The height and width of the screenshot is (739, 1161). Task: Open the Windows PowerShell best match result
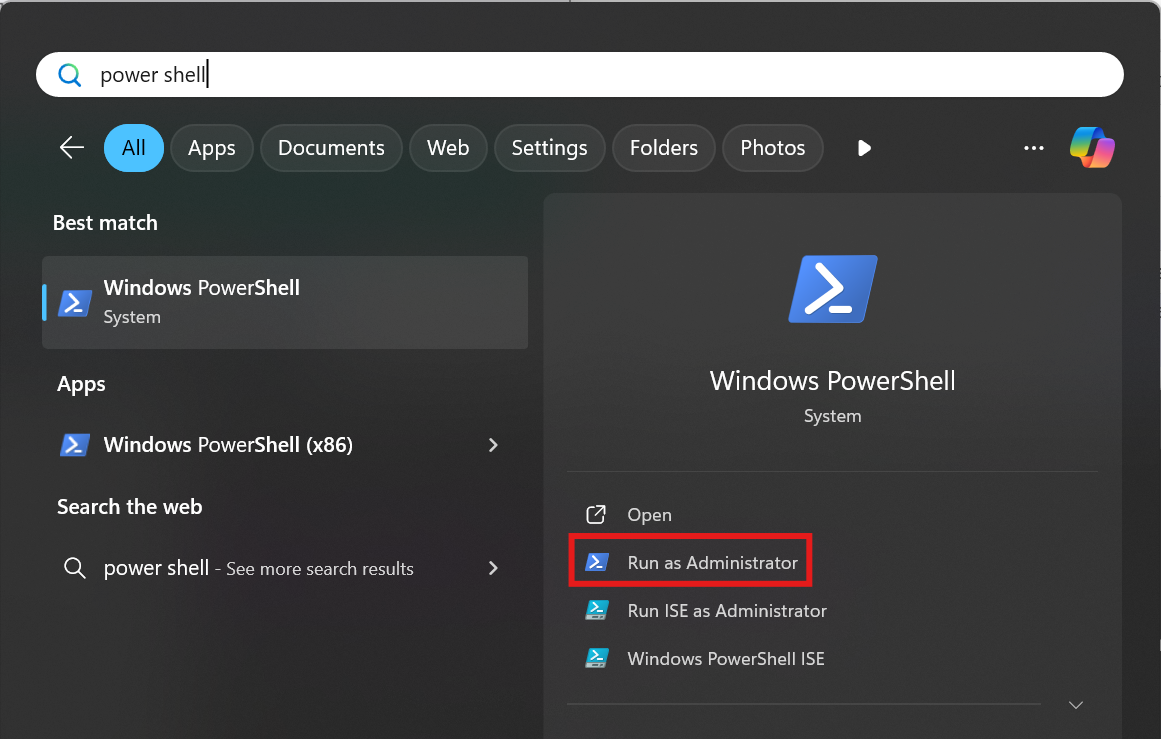point(285,302)
